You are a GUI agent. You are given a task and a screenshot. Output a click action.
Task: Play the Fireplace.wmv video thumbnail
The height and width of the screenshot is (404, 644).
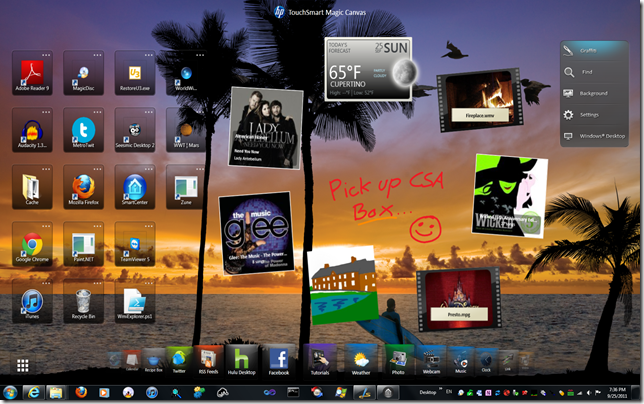pos(479,100)
